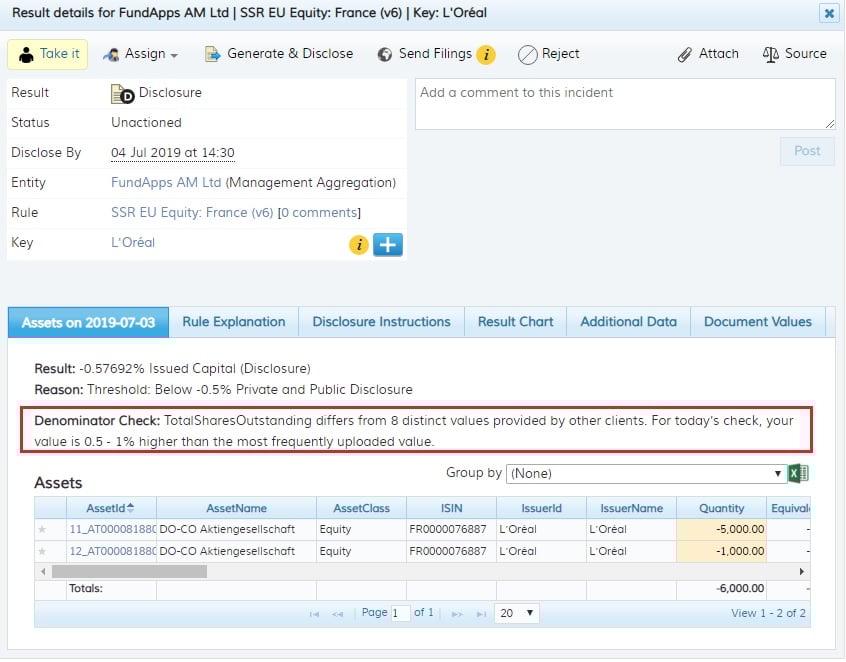
Task: Click Send Filings
Action: (x=425, y=54)
